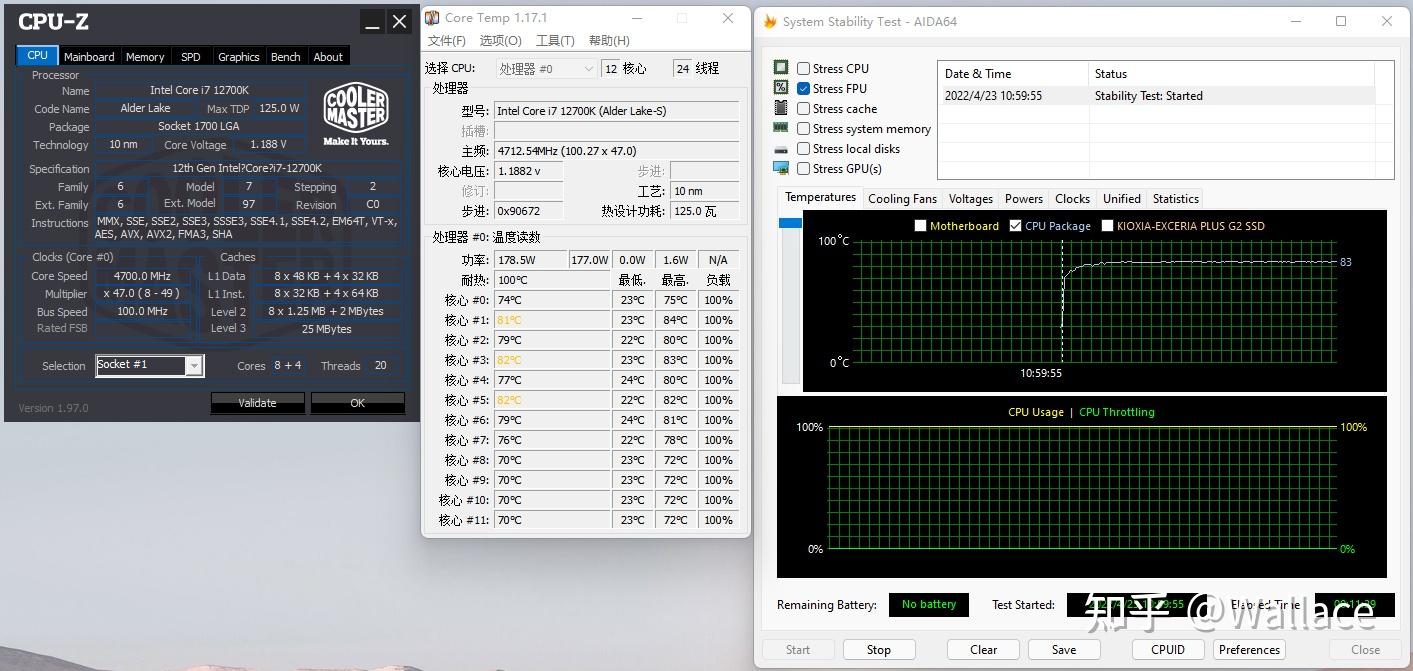Screen dimensions: 1413x671
Task: Minimize the Core Temp window
Action: [636, 18]
